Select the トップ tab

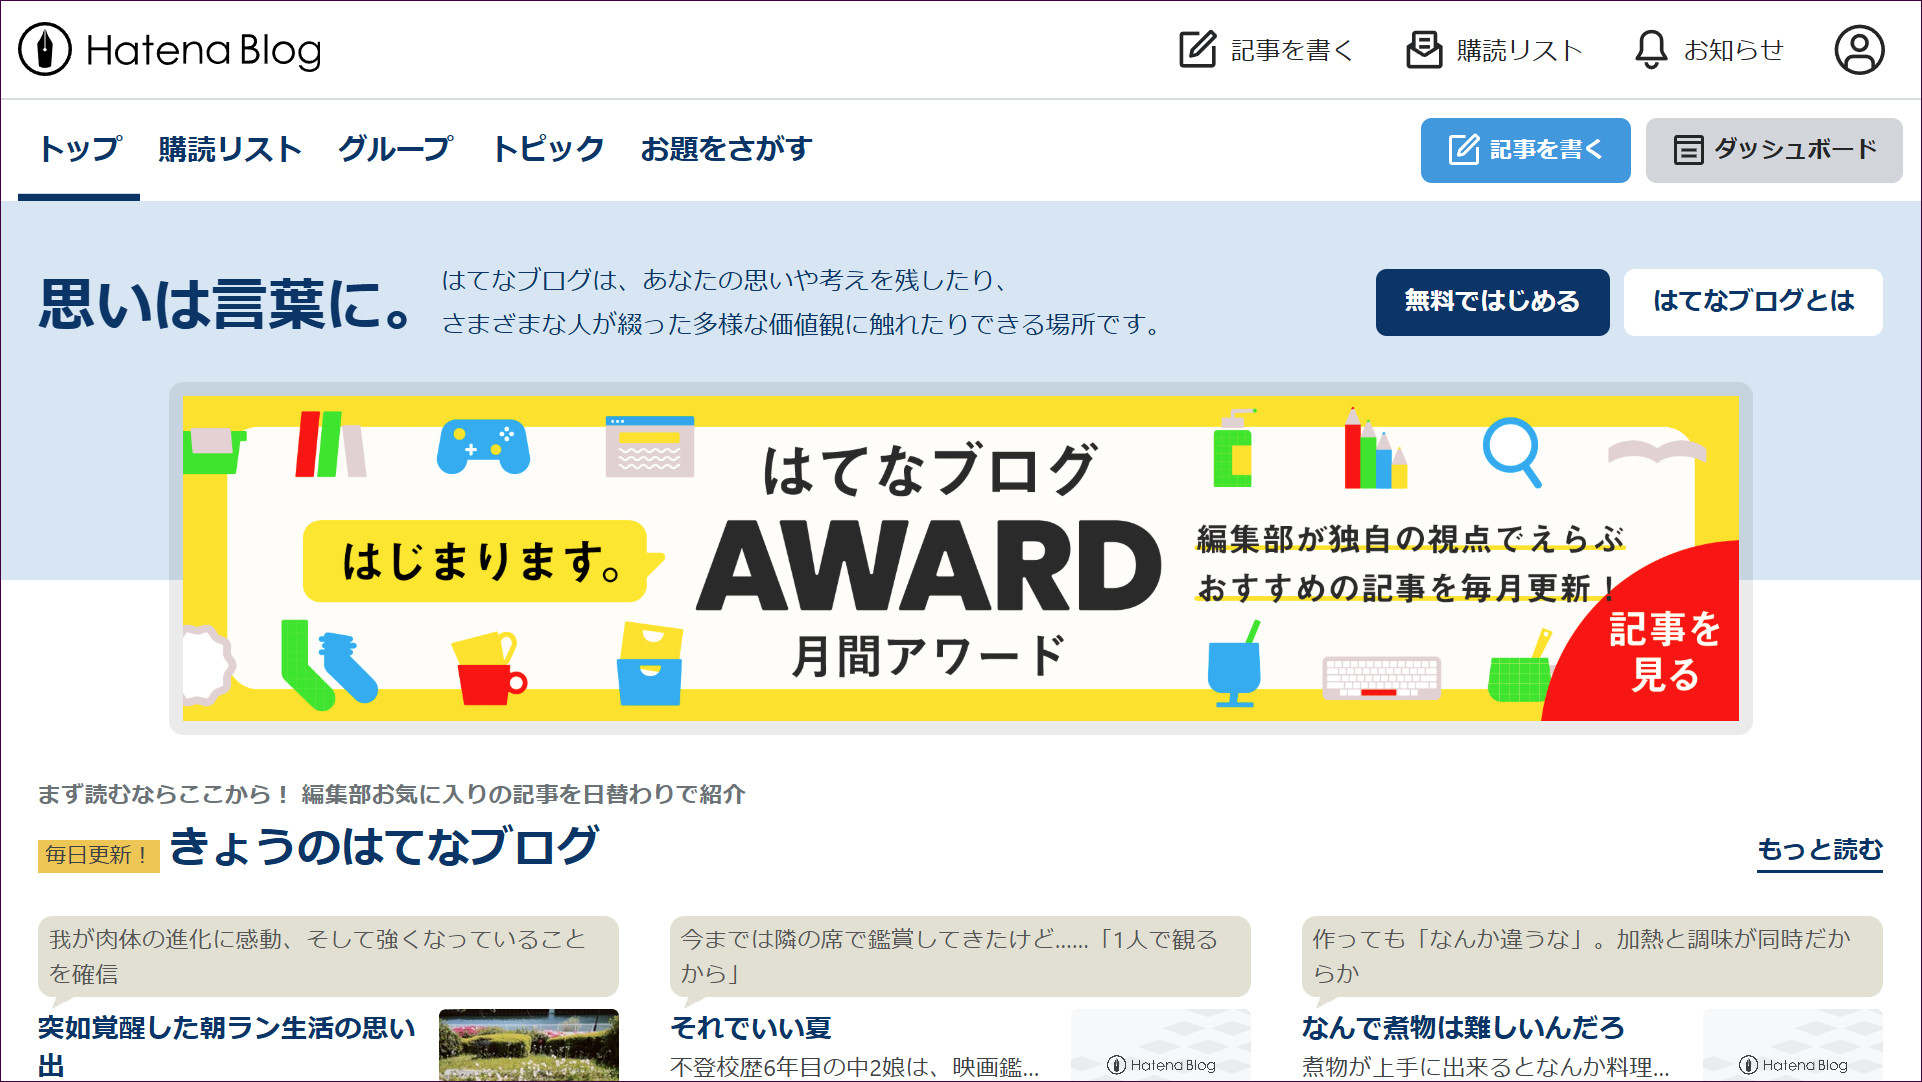click(79, 149)
